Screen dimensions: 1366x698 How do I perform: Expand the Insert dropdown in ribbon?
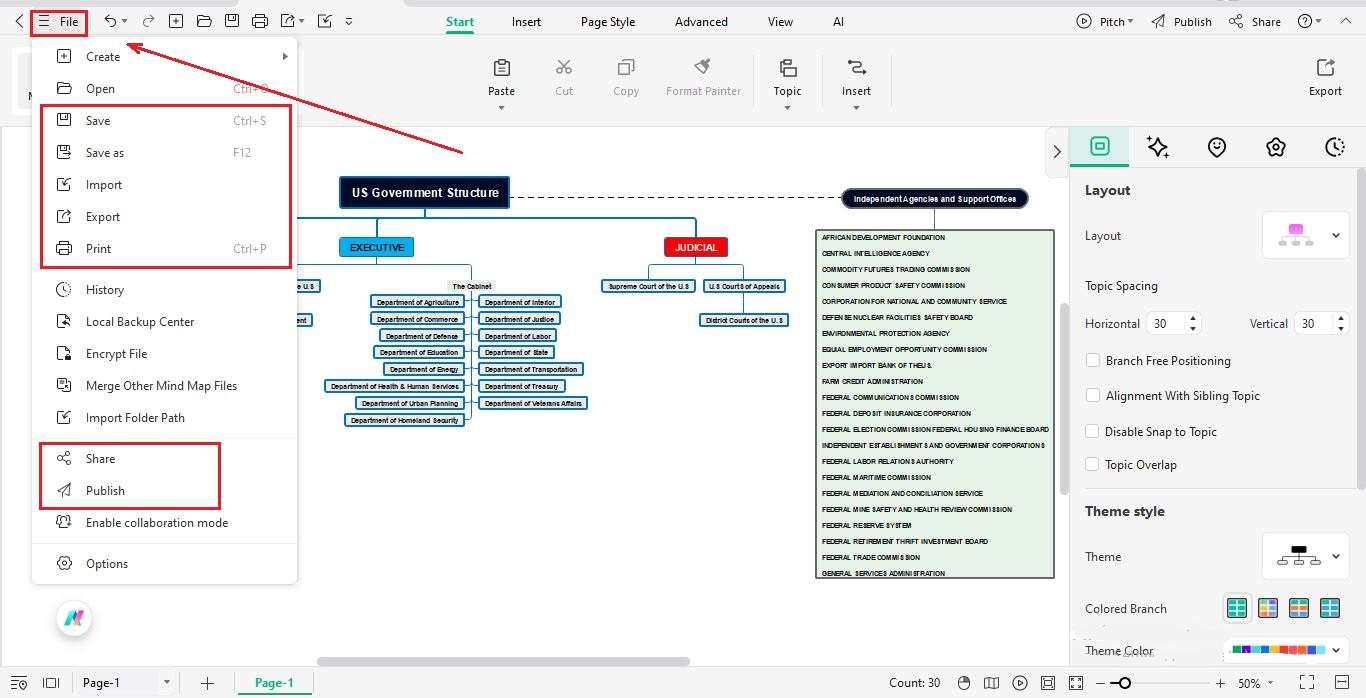pyautogui.click(x=856, y=108)
